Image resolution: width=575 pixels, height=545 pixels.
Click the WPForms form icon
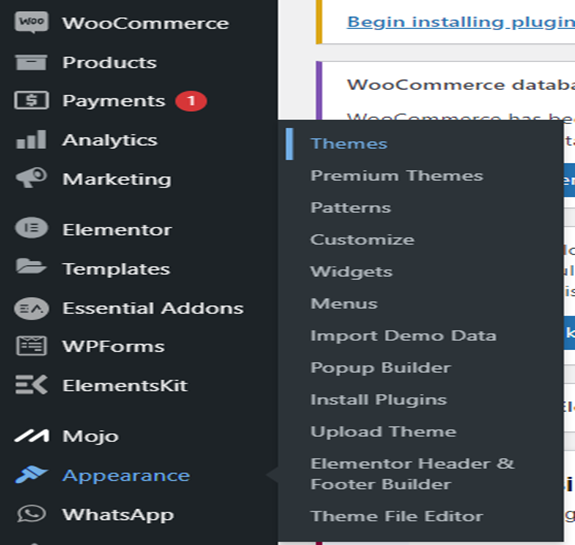click(31, 346)
